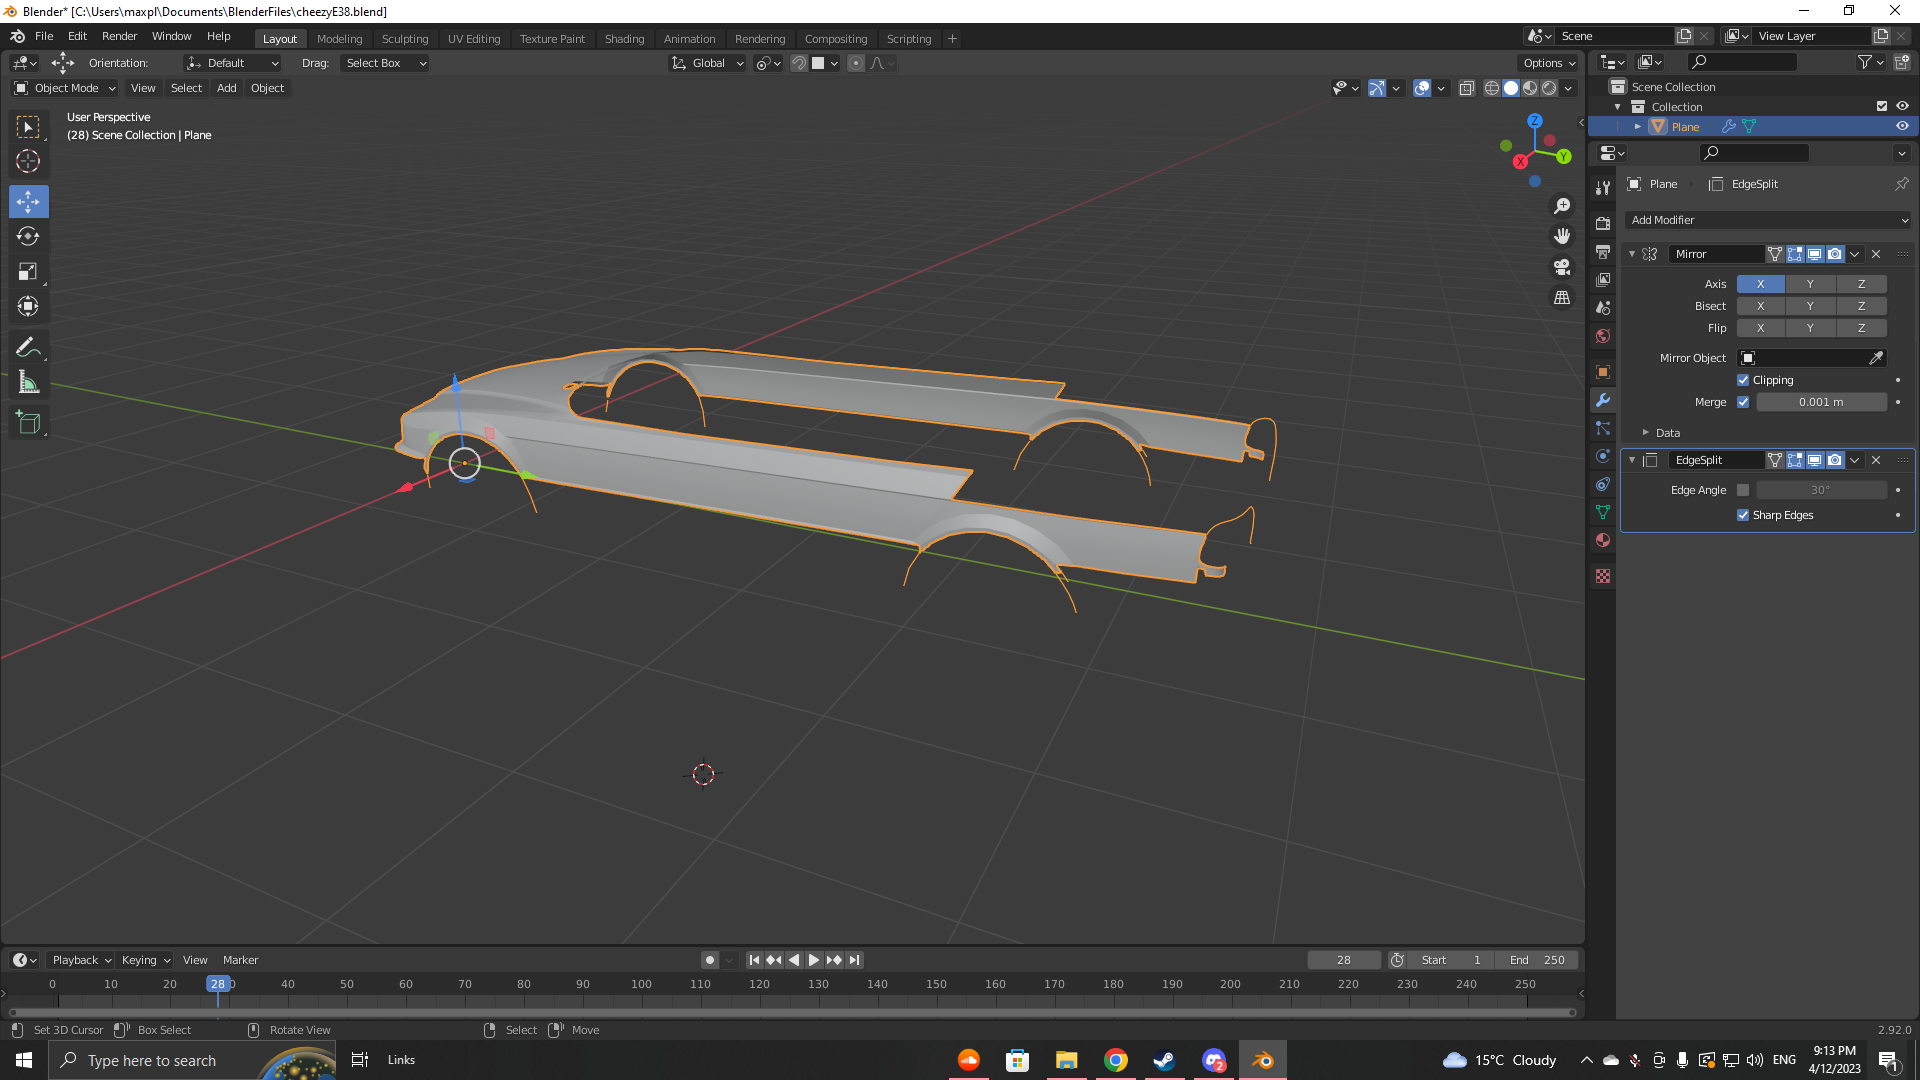Open the Object Mode dropdown
The height and width of the screenshot is (1080, 1920).
click(x=65, y=88)
